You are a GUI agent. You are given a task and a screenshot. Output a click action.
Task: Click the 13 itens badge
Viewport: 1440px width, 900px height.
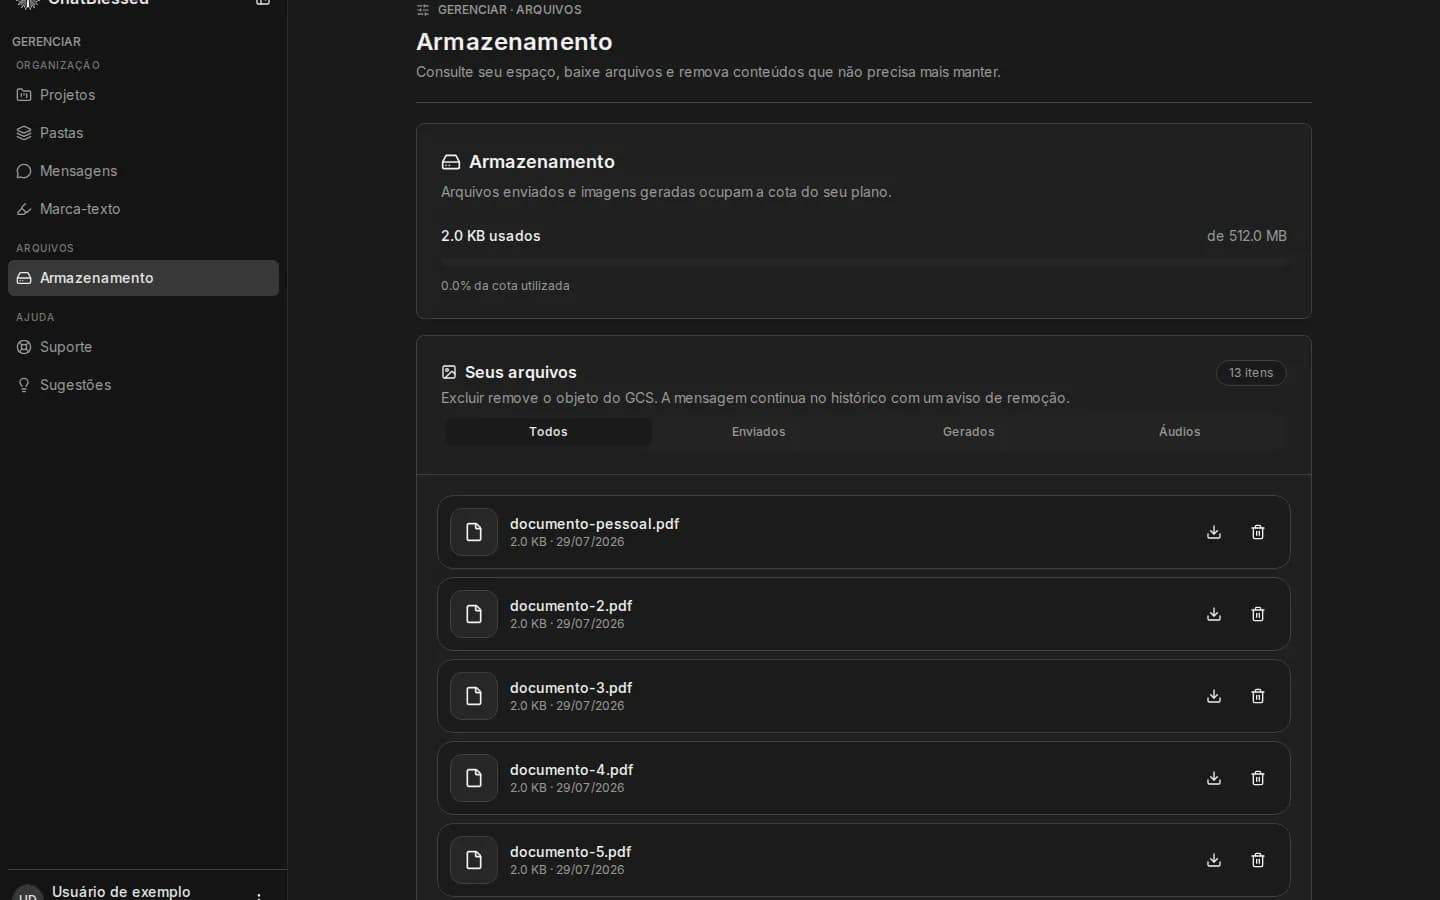click(1251, 373)
